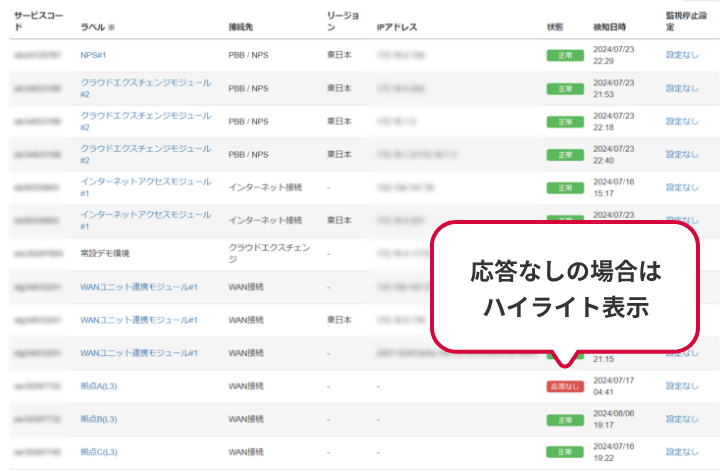Click 設定なし in the 拠点A(L3) row
The height and width of the screenshot is (470, 728).
[682, 386]
